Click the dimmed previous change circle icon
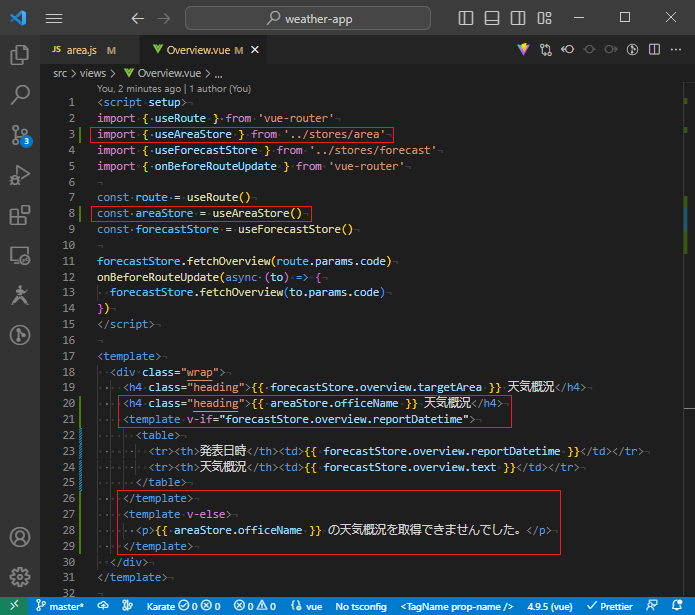Viewport: 695px width, 615px height. point(589,50)
